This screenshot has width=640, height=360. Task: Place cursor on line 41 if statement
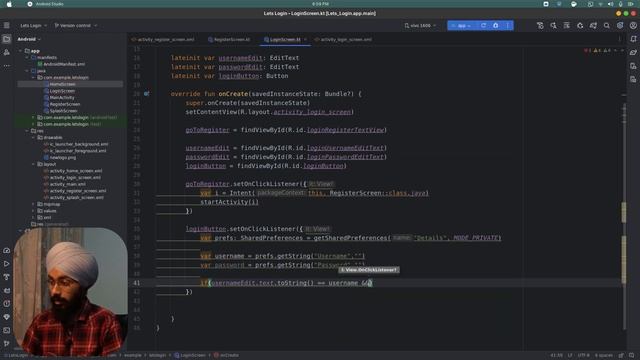click(x=286, y=283)
